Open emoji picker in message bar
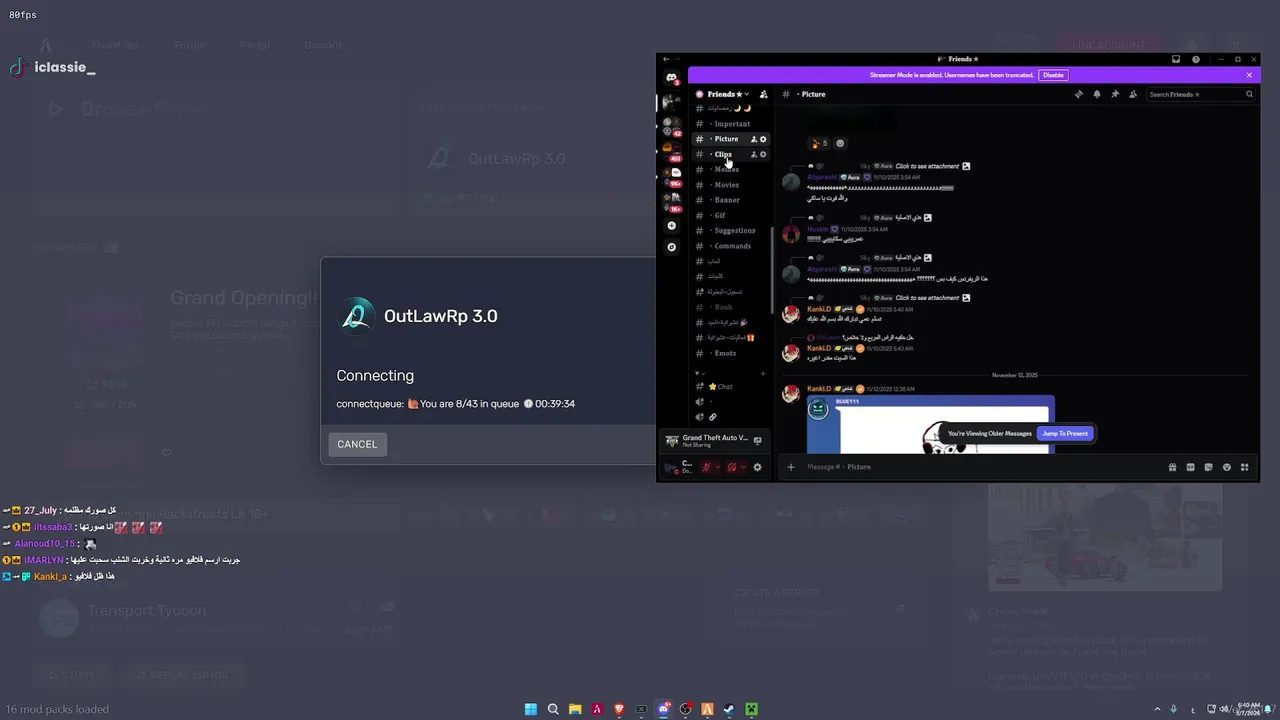 [1226, 467]
